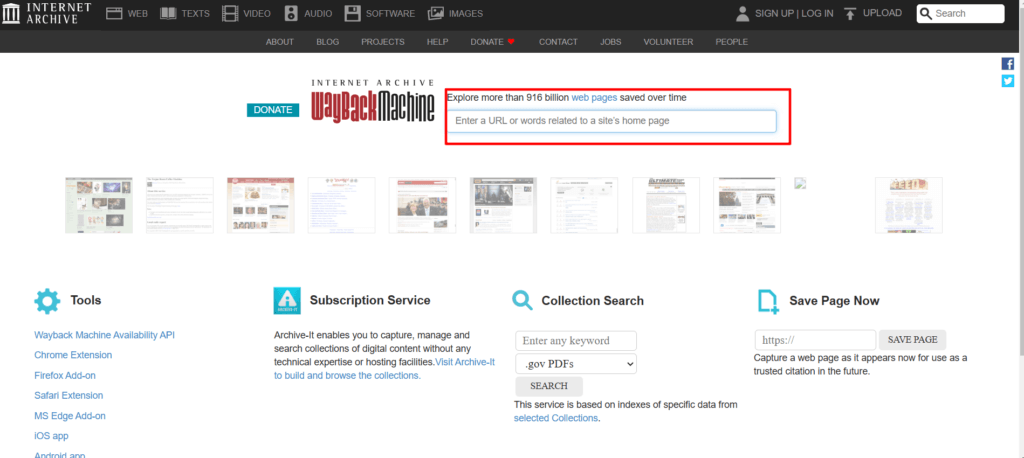Open the PROJECTS menu item
This screenshot has width=1024, height=458.
click(x=383, y=42)
